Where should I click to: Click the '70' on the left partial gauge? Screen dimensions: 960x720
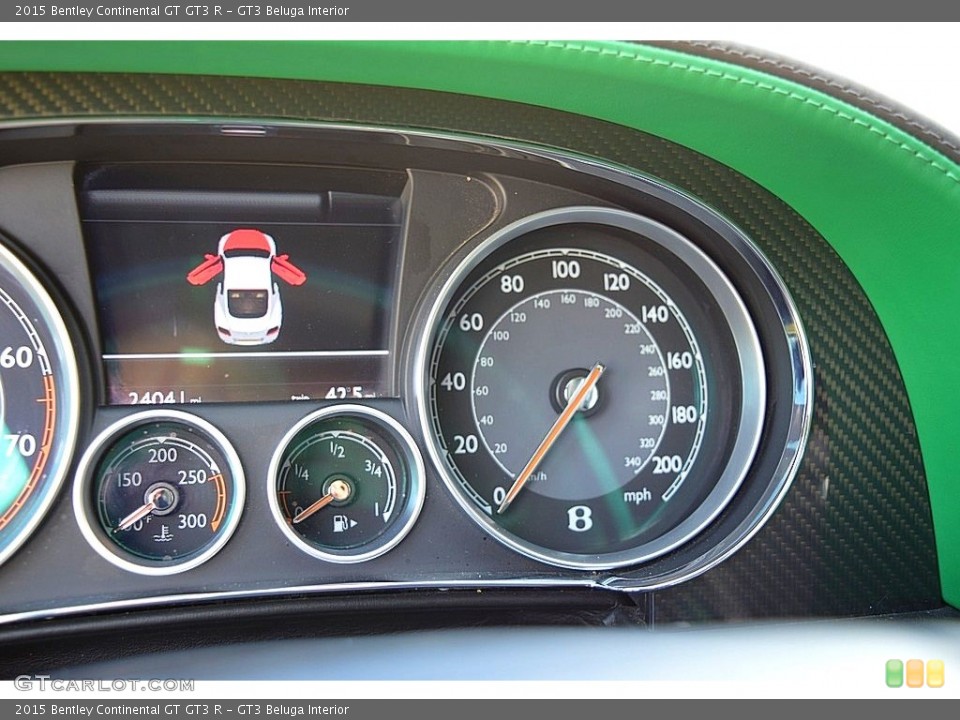[x=20, y=445]
